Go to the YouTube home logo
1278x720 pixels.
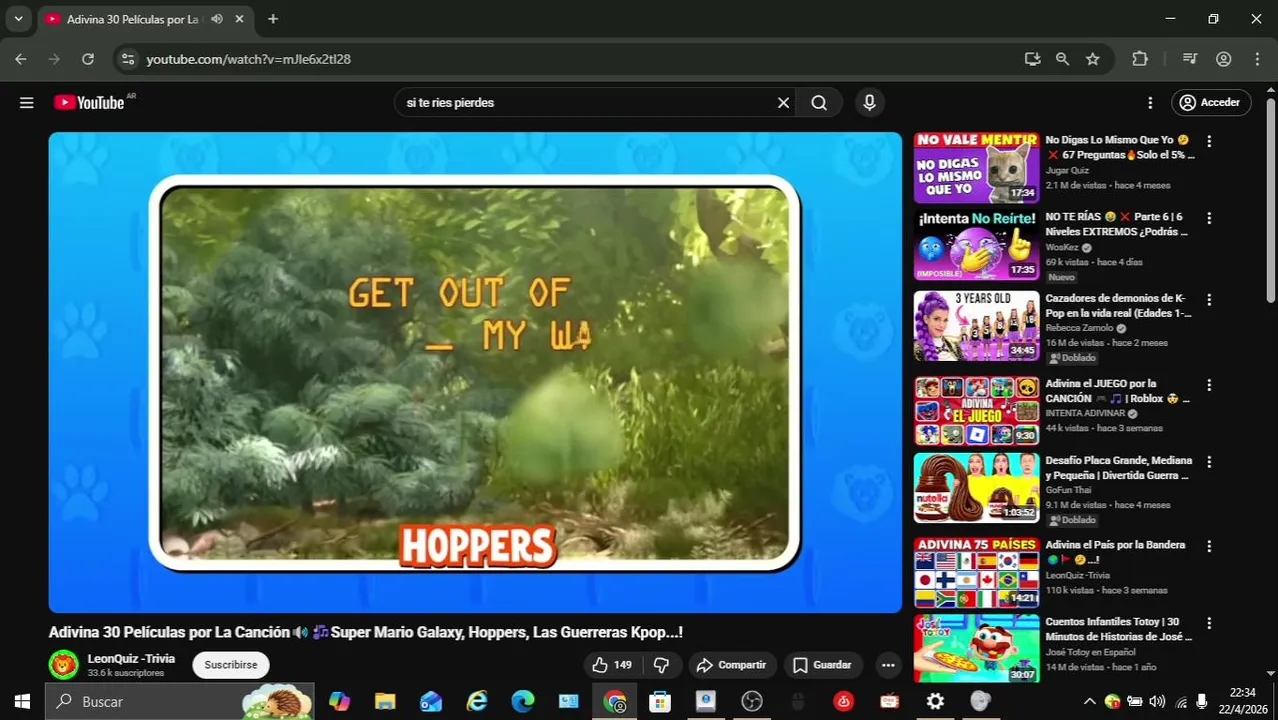89,103
